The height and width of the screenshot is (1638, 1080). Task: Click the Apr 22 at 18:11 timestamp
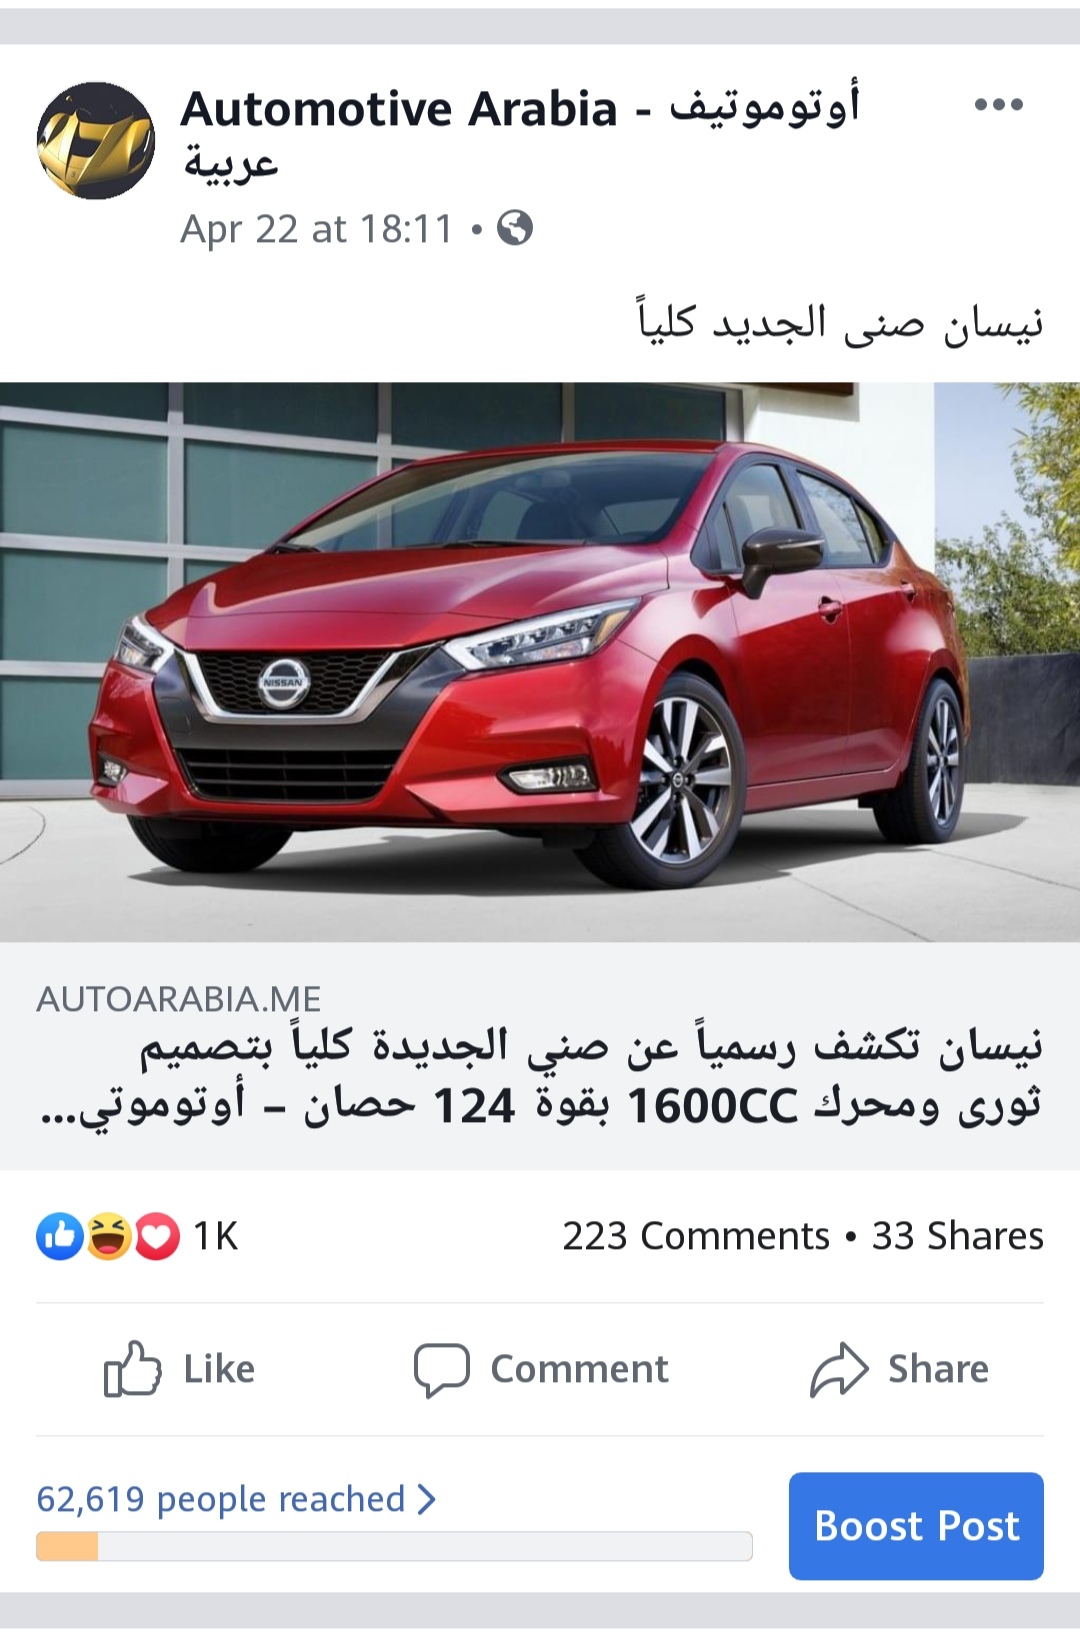pos(317,229)
